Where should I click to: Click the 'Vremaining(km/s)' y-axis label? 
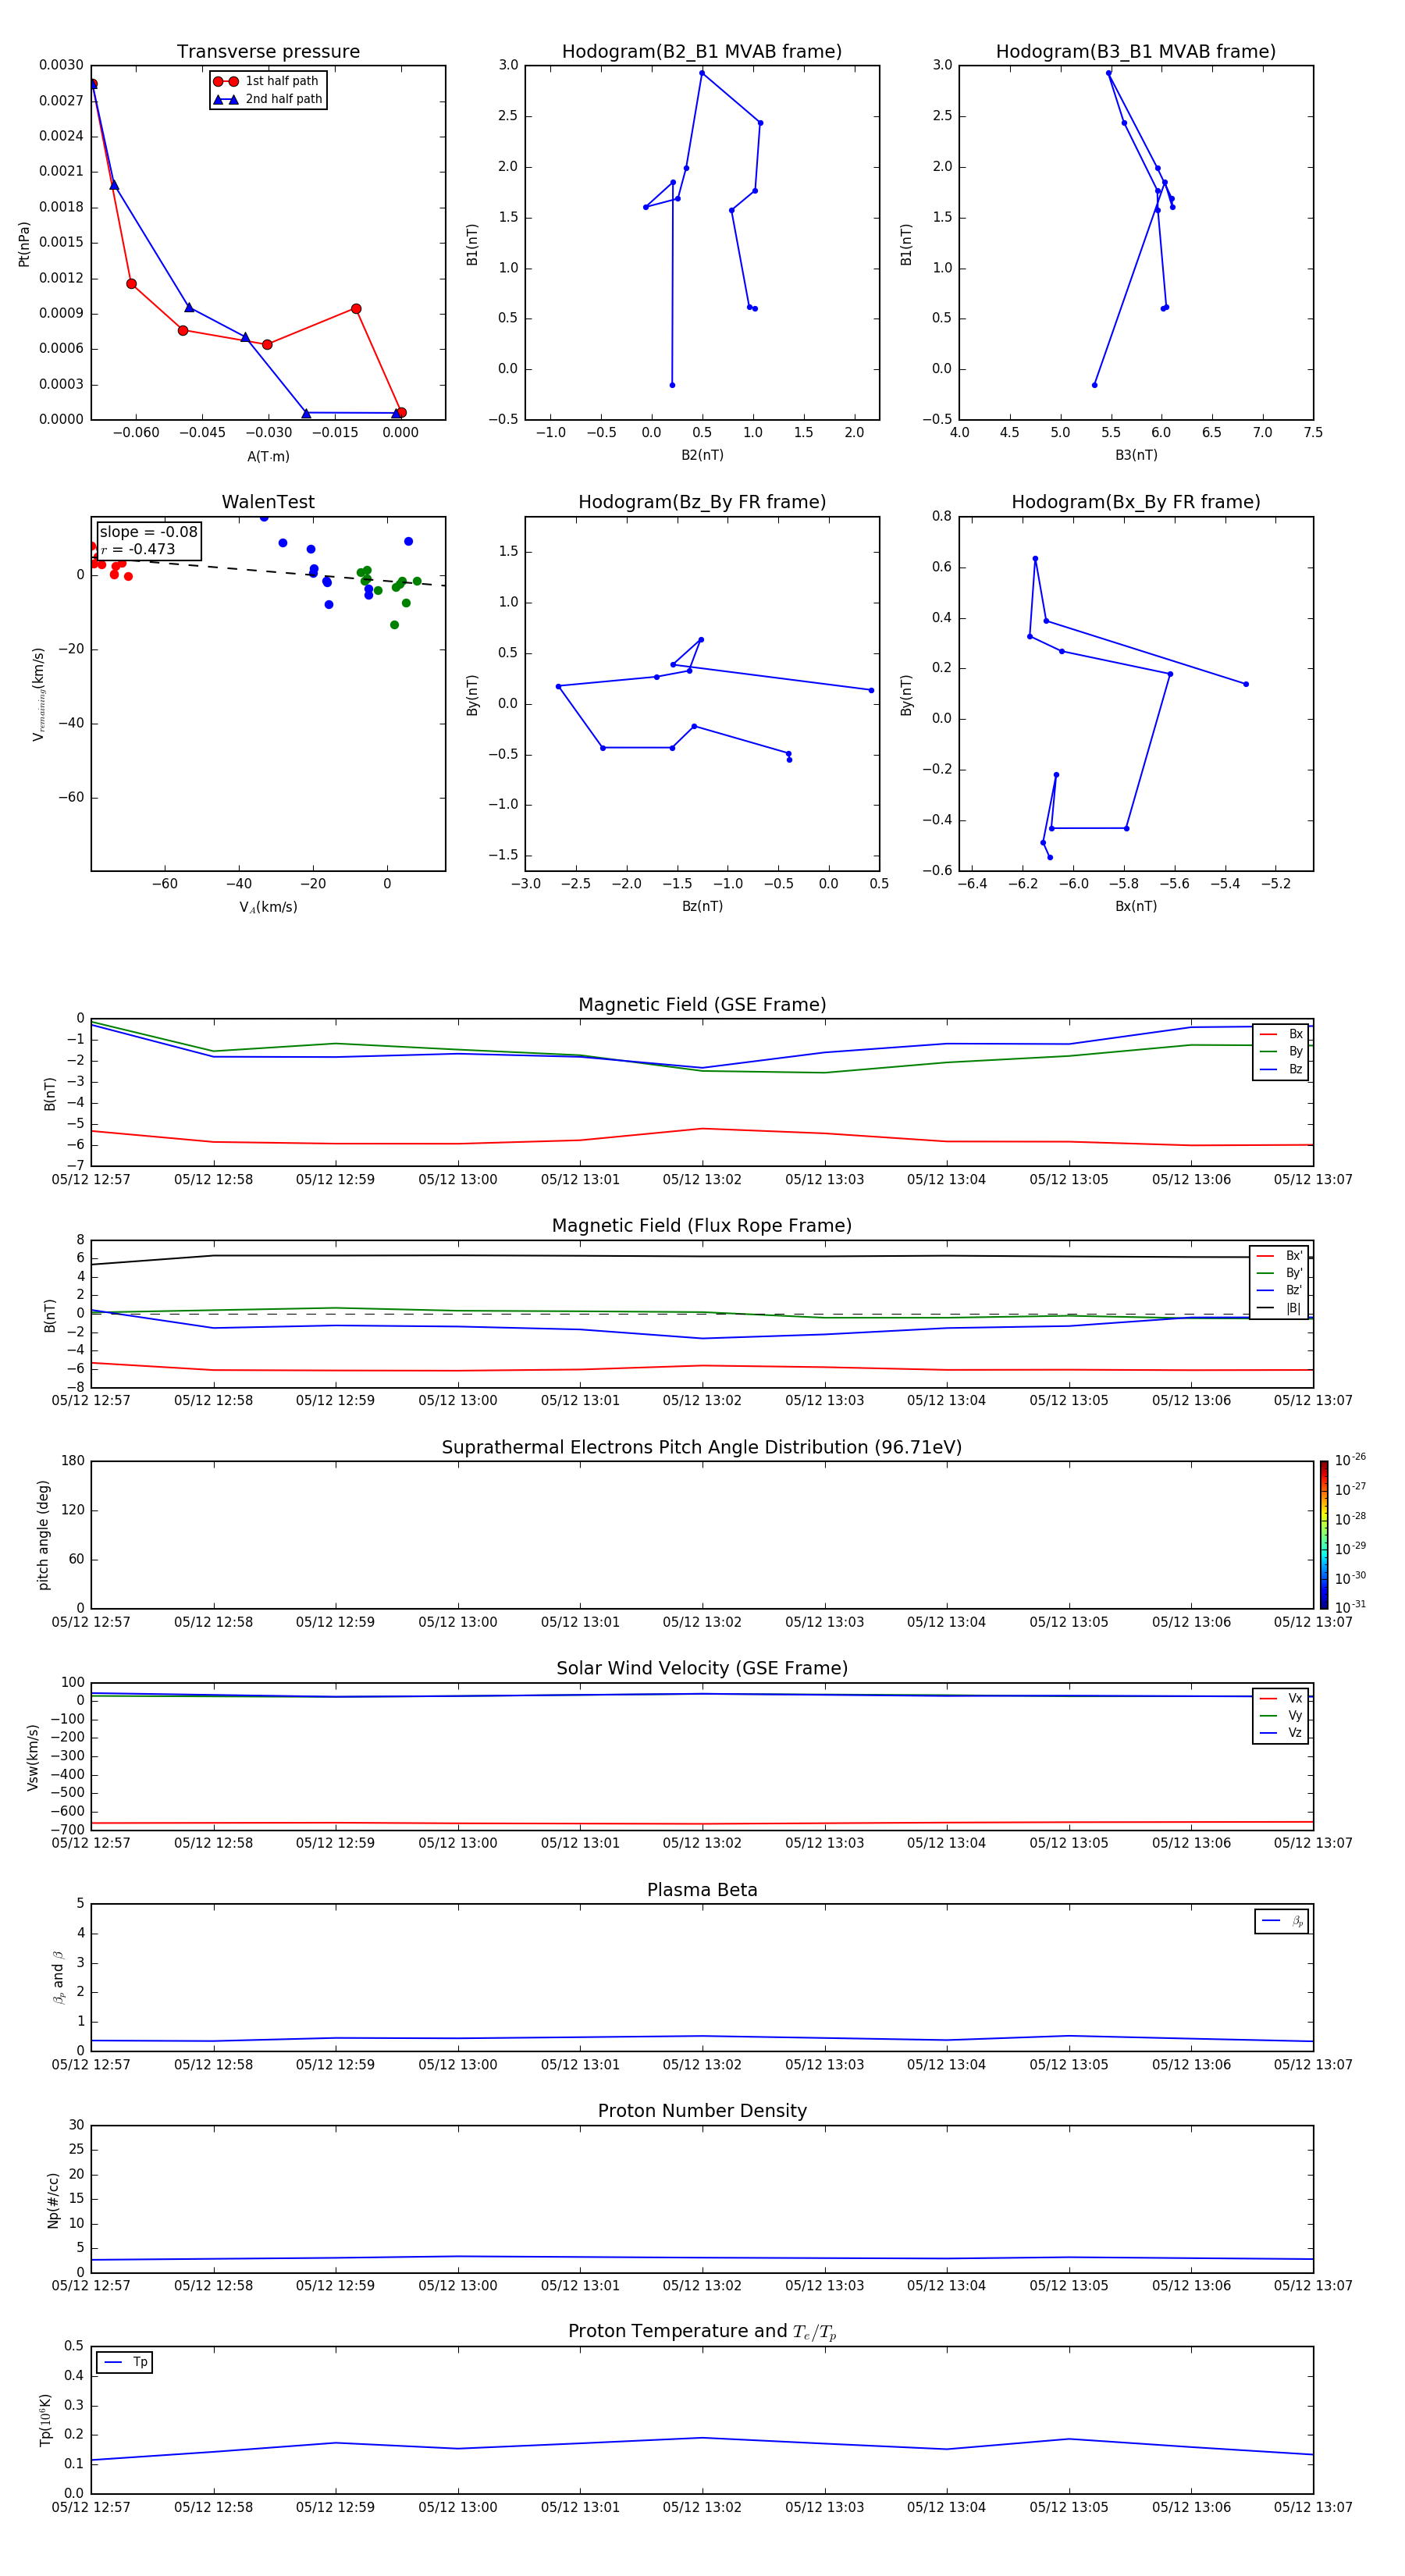point(39,694)
